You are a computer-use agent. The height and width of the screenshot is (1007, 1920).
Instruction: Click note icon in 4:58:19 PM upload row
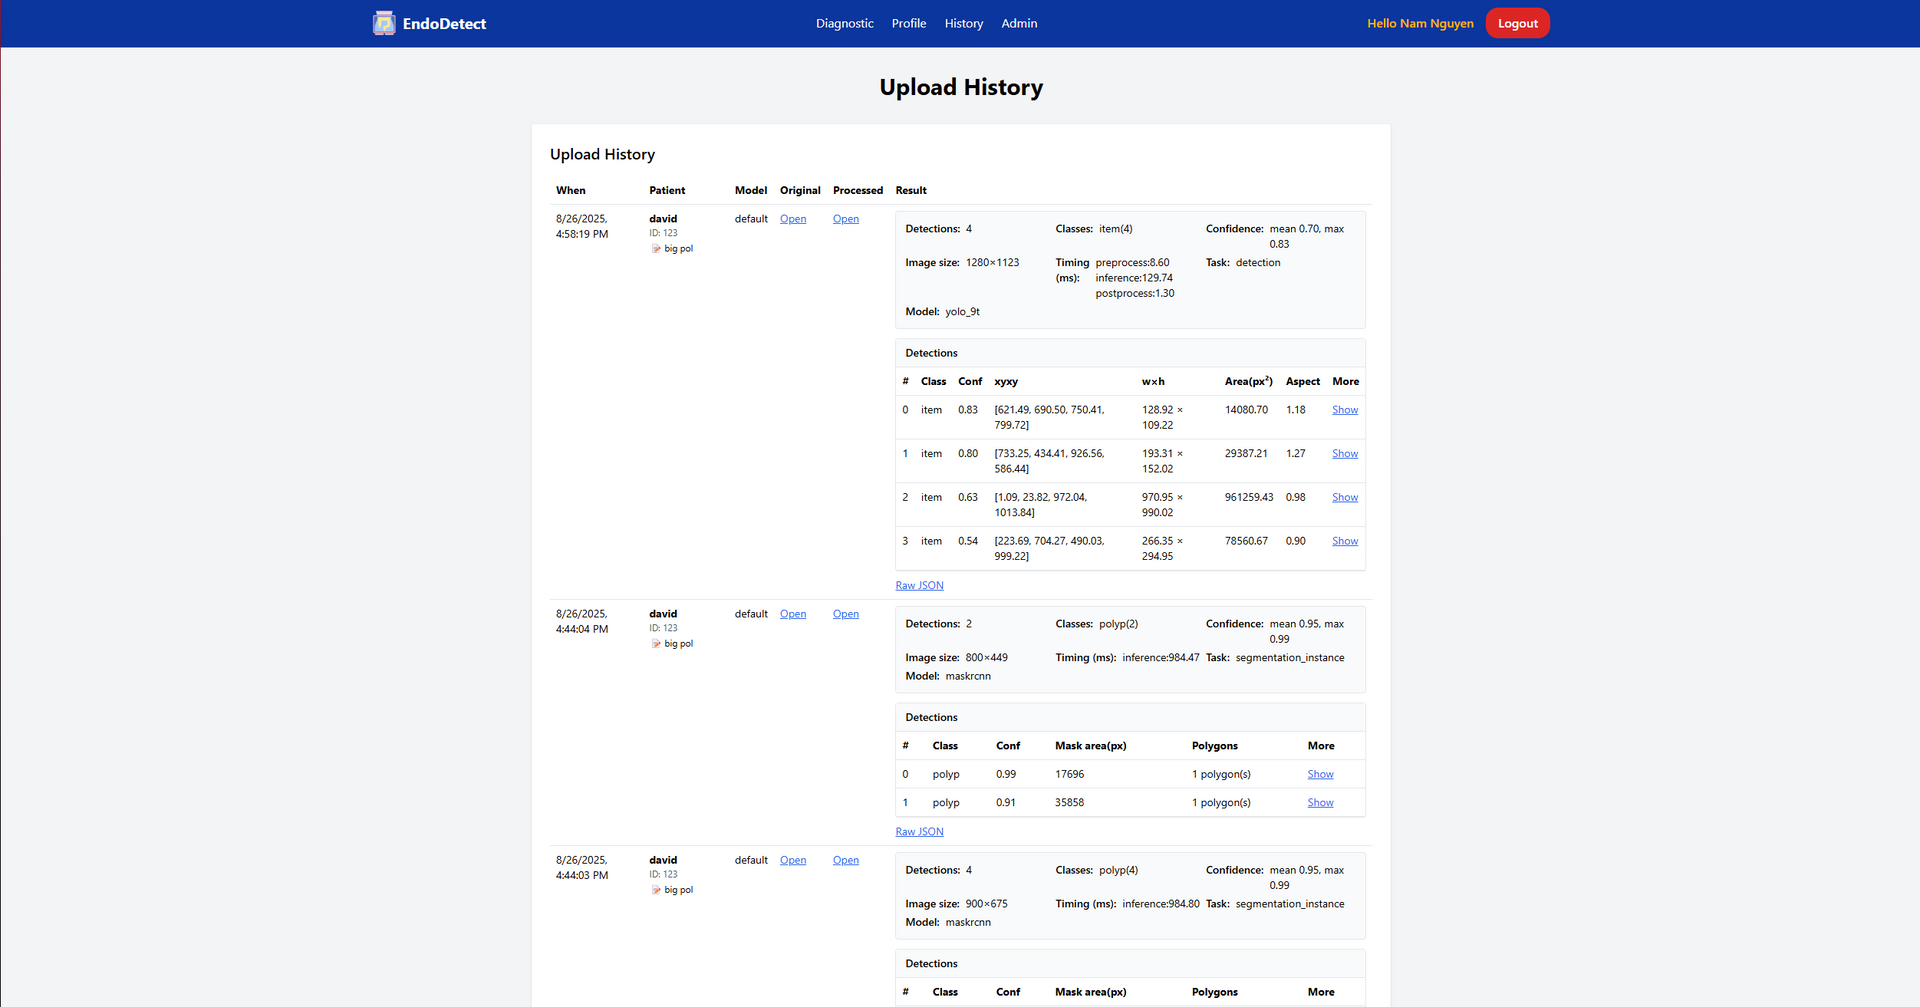(656, 249)
